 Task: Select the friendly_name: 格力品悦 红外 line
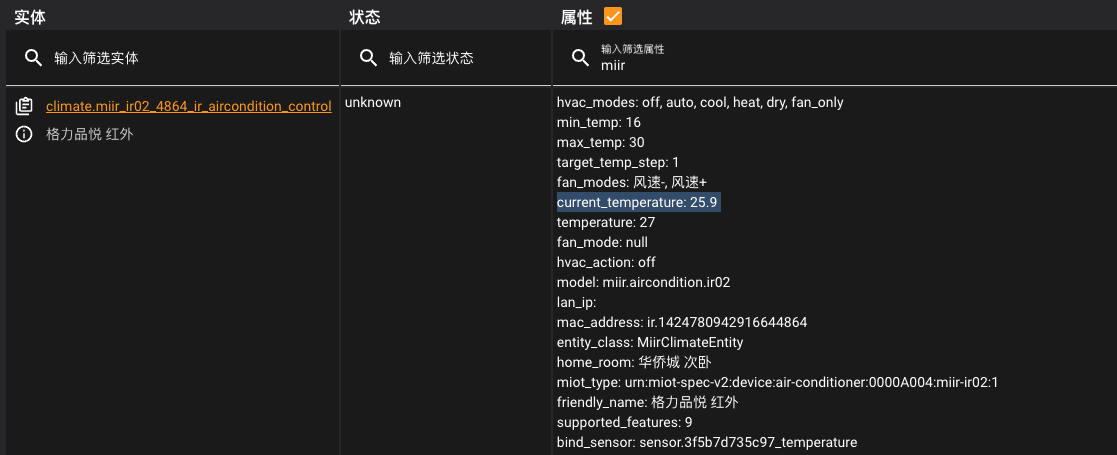[648, 402]
